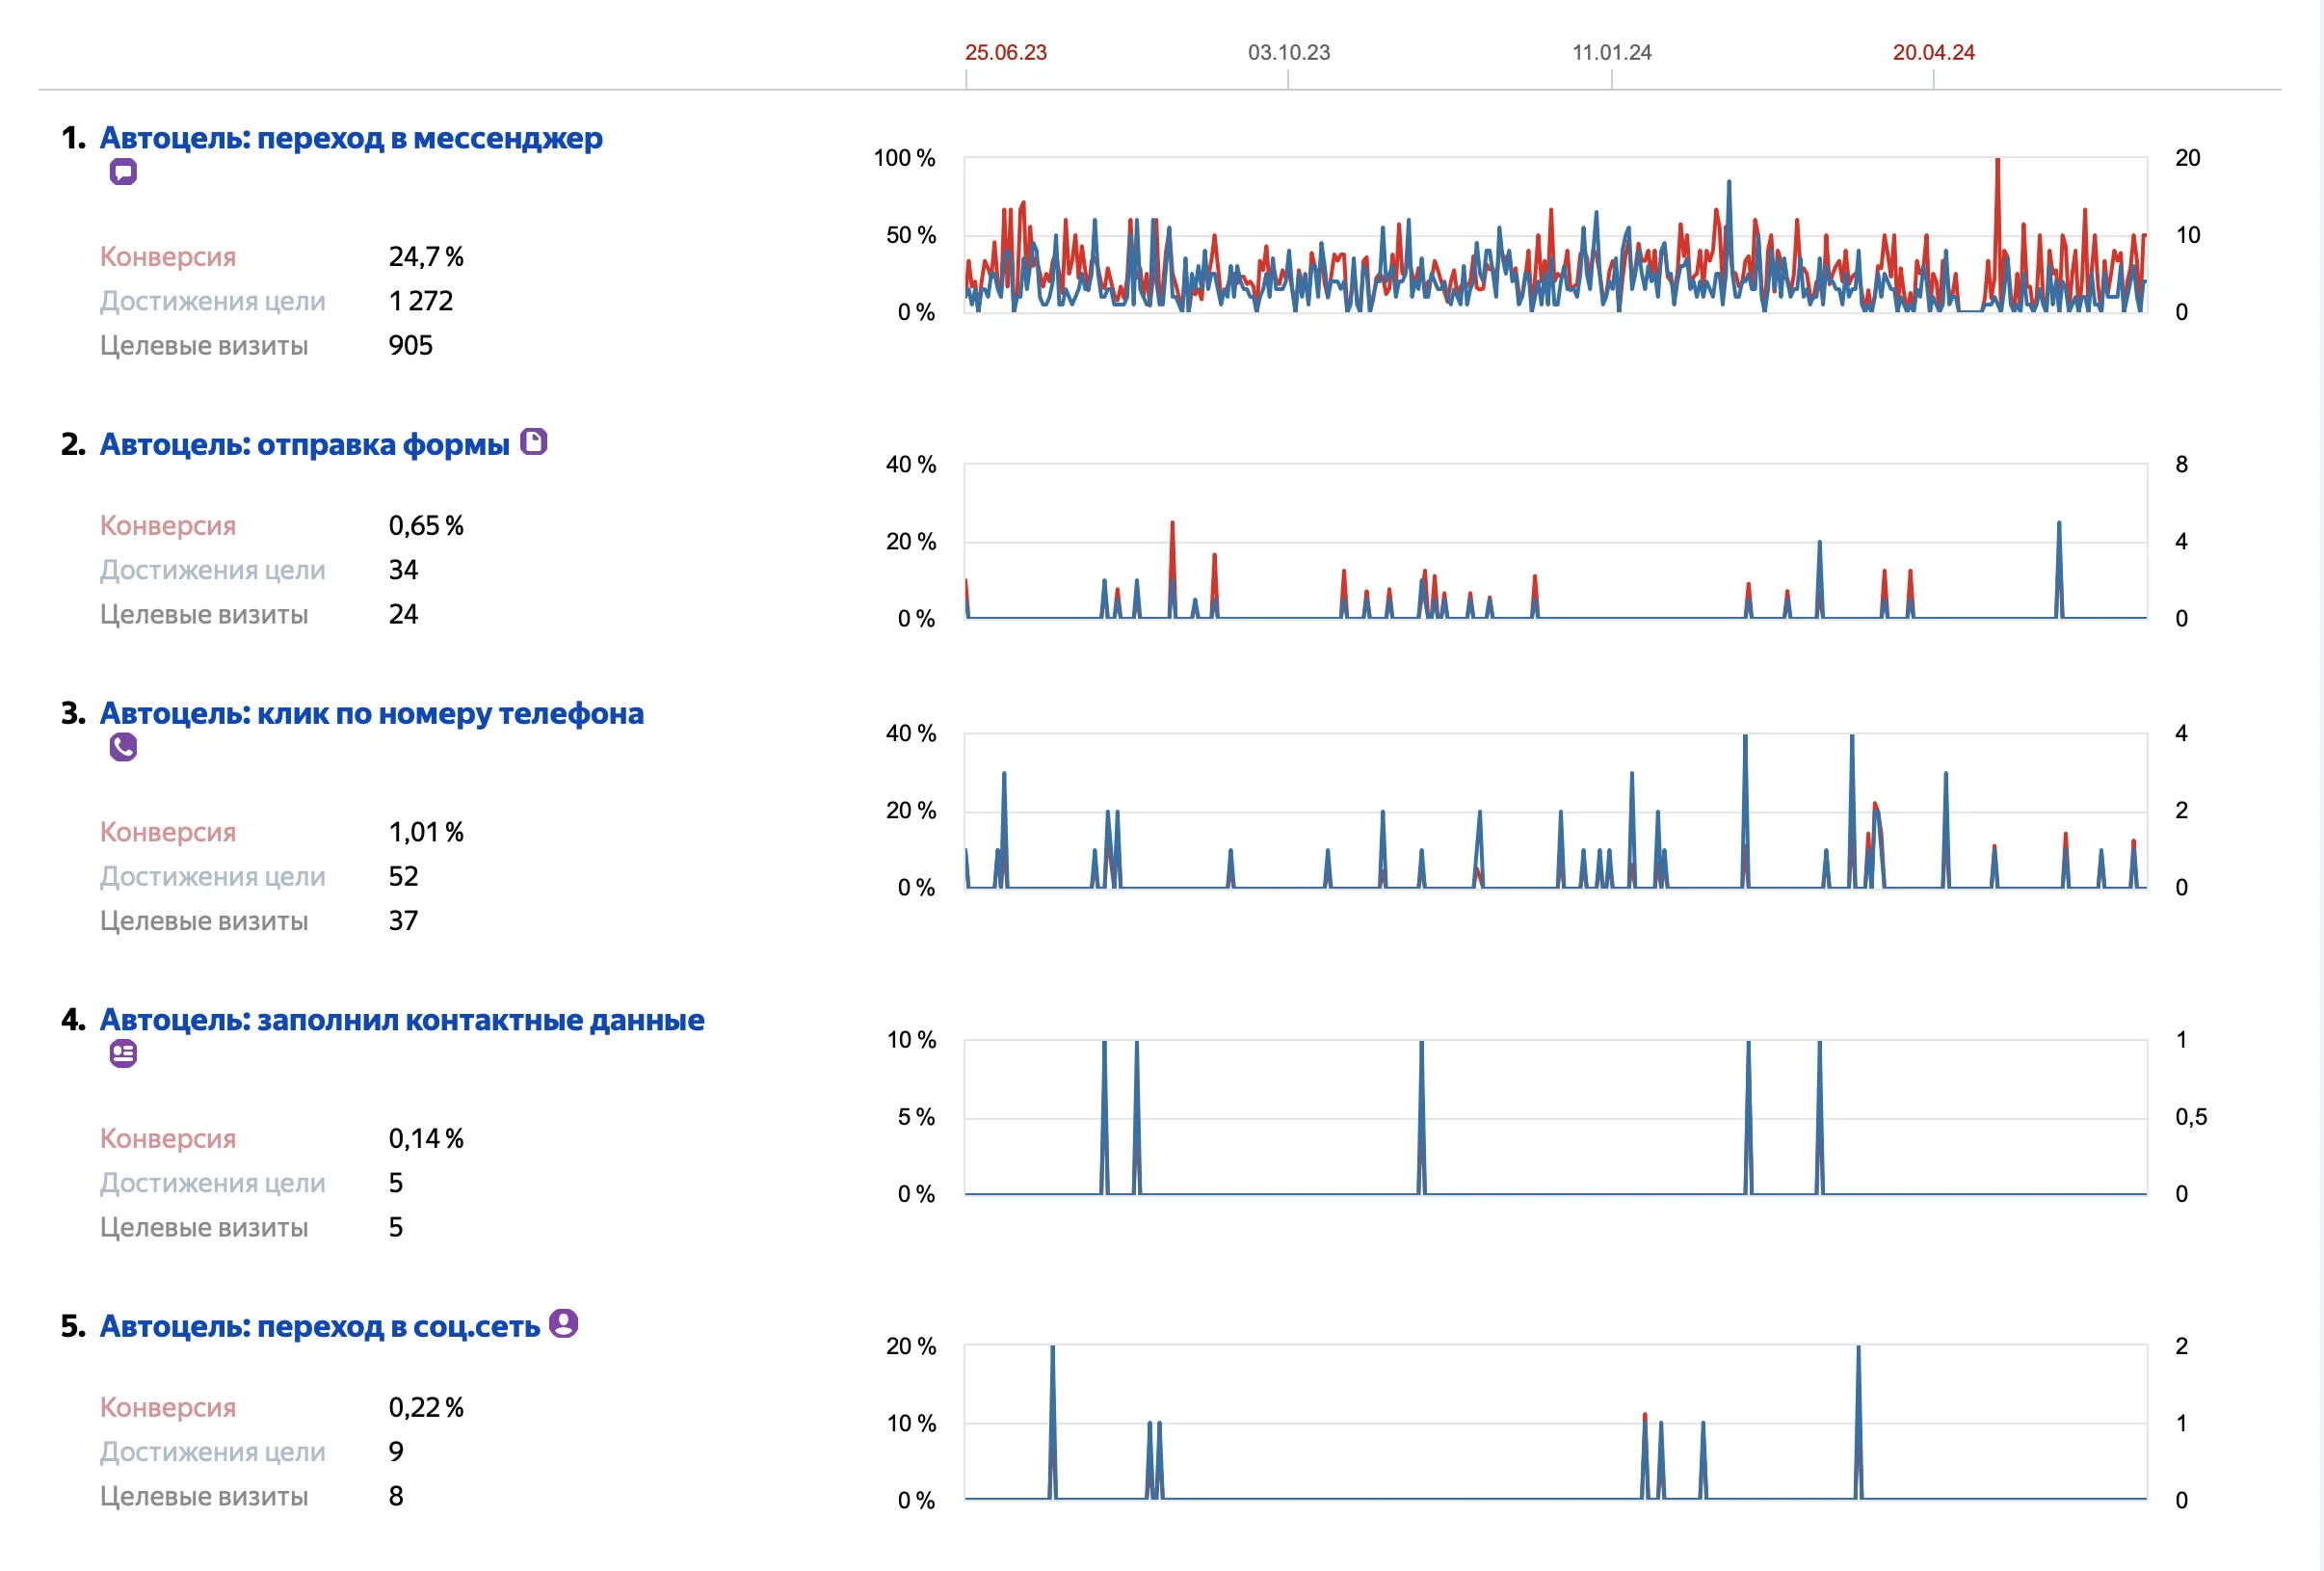Click goal reaches value 34
The width and height of the screenshot is (2324, 1571).
(x=403, y=570)
